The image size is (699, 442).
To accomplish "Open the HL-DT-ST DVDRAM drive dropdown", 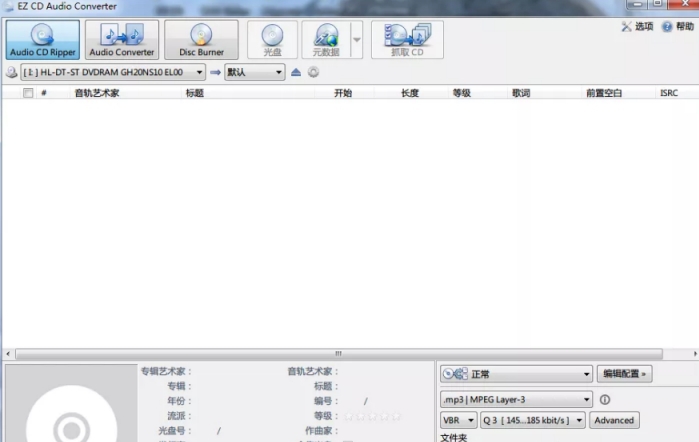I will click(113, 72).
